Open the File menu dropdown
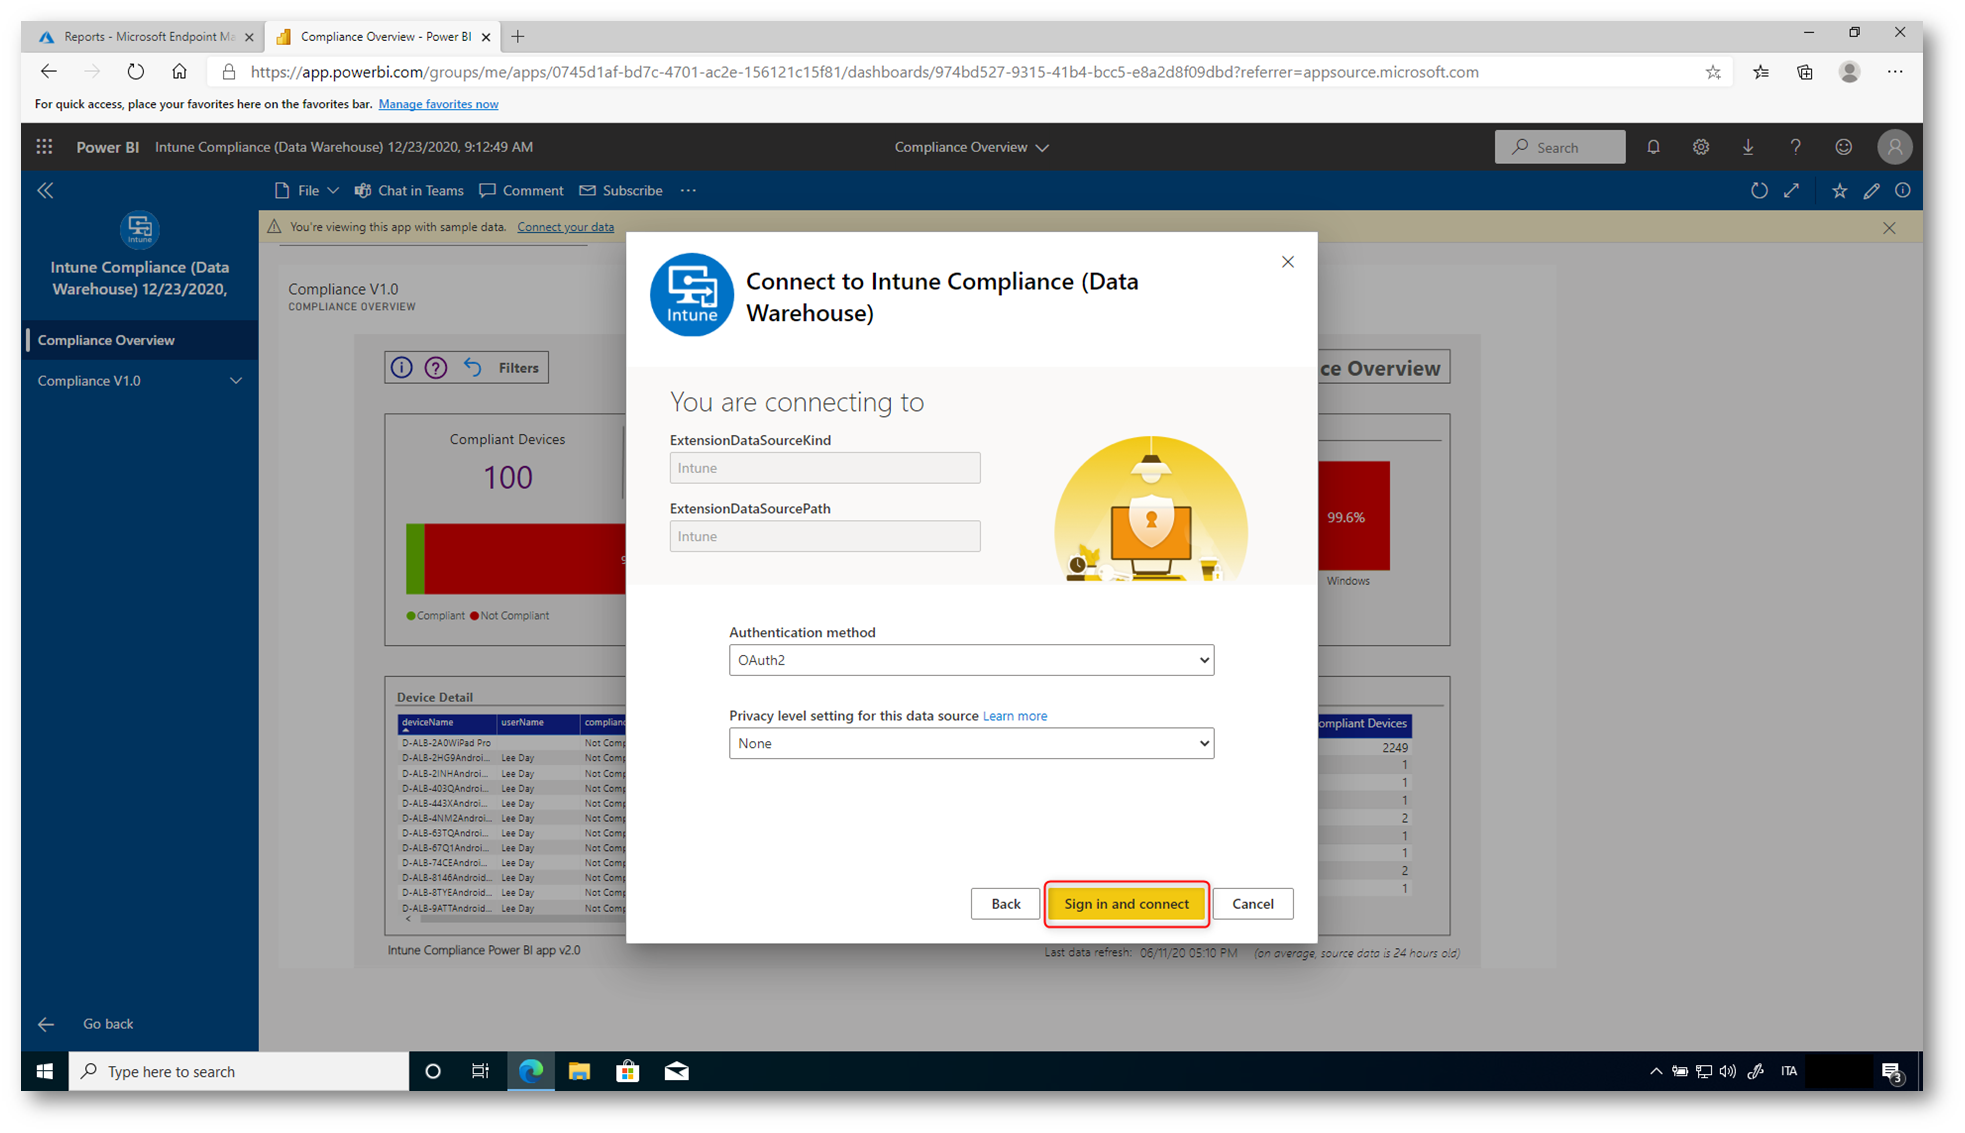This screenshot has width=1965, height=1133. click(307, 191)
